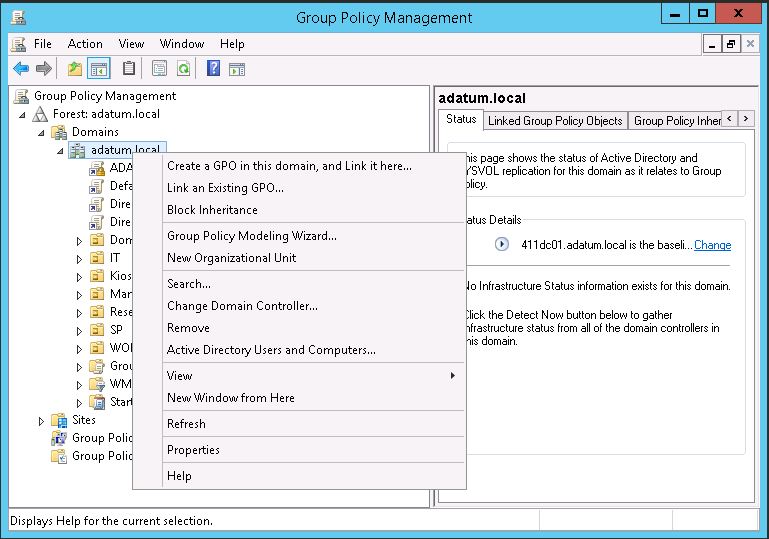This screenshot has width=769, height=539.
Task: Select New Organizational Unit
Action: (314, 258)
